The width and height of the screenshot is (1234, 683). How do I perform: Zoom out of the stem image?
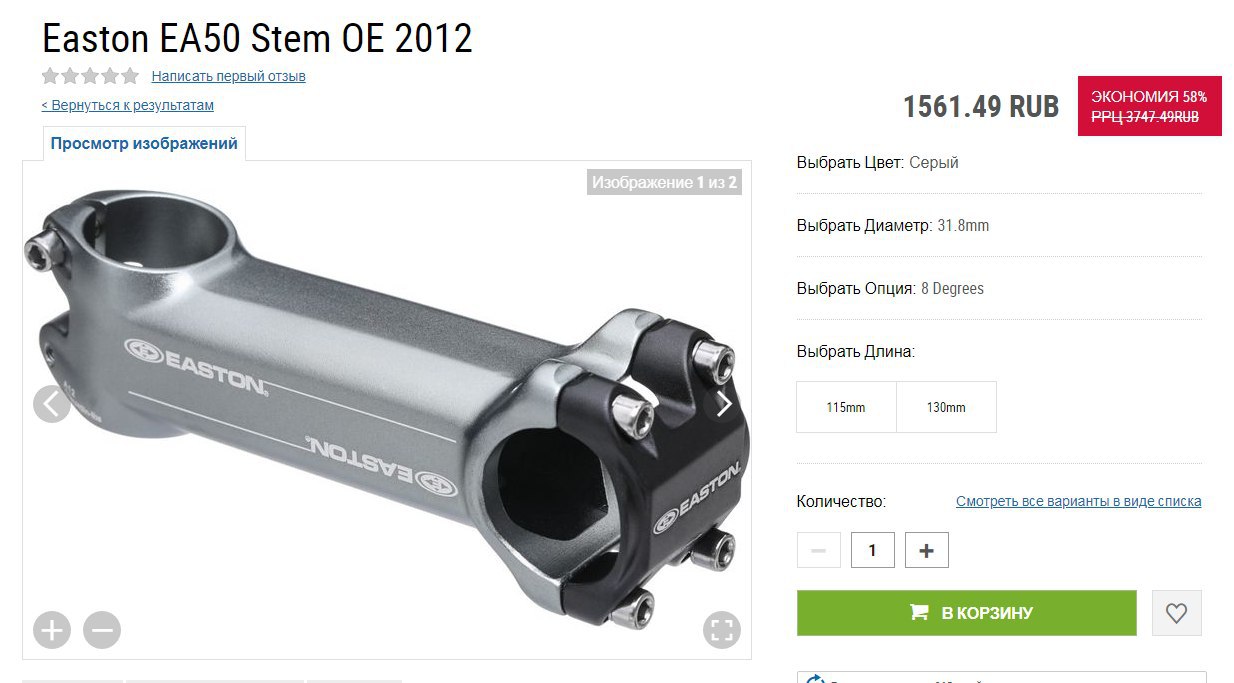point(102,630)
